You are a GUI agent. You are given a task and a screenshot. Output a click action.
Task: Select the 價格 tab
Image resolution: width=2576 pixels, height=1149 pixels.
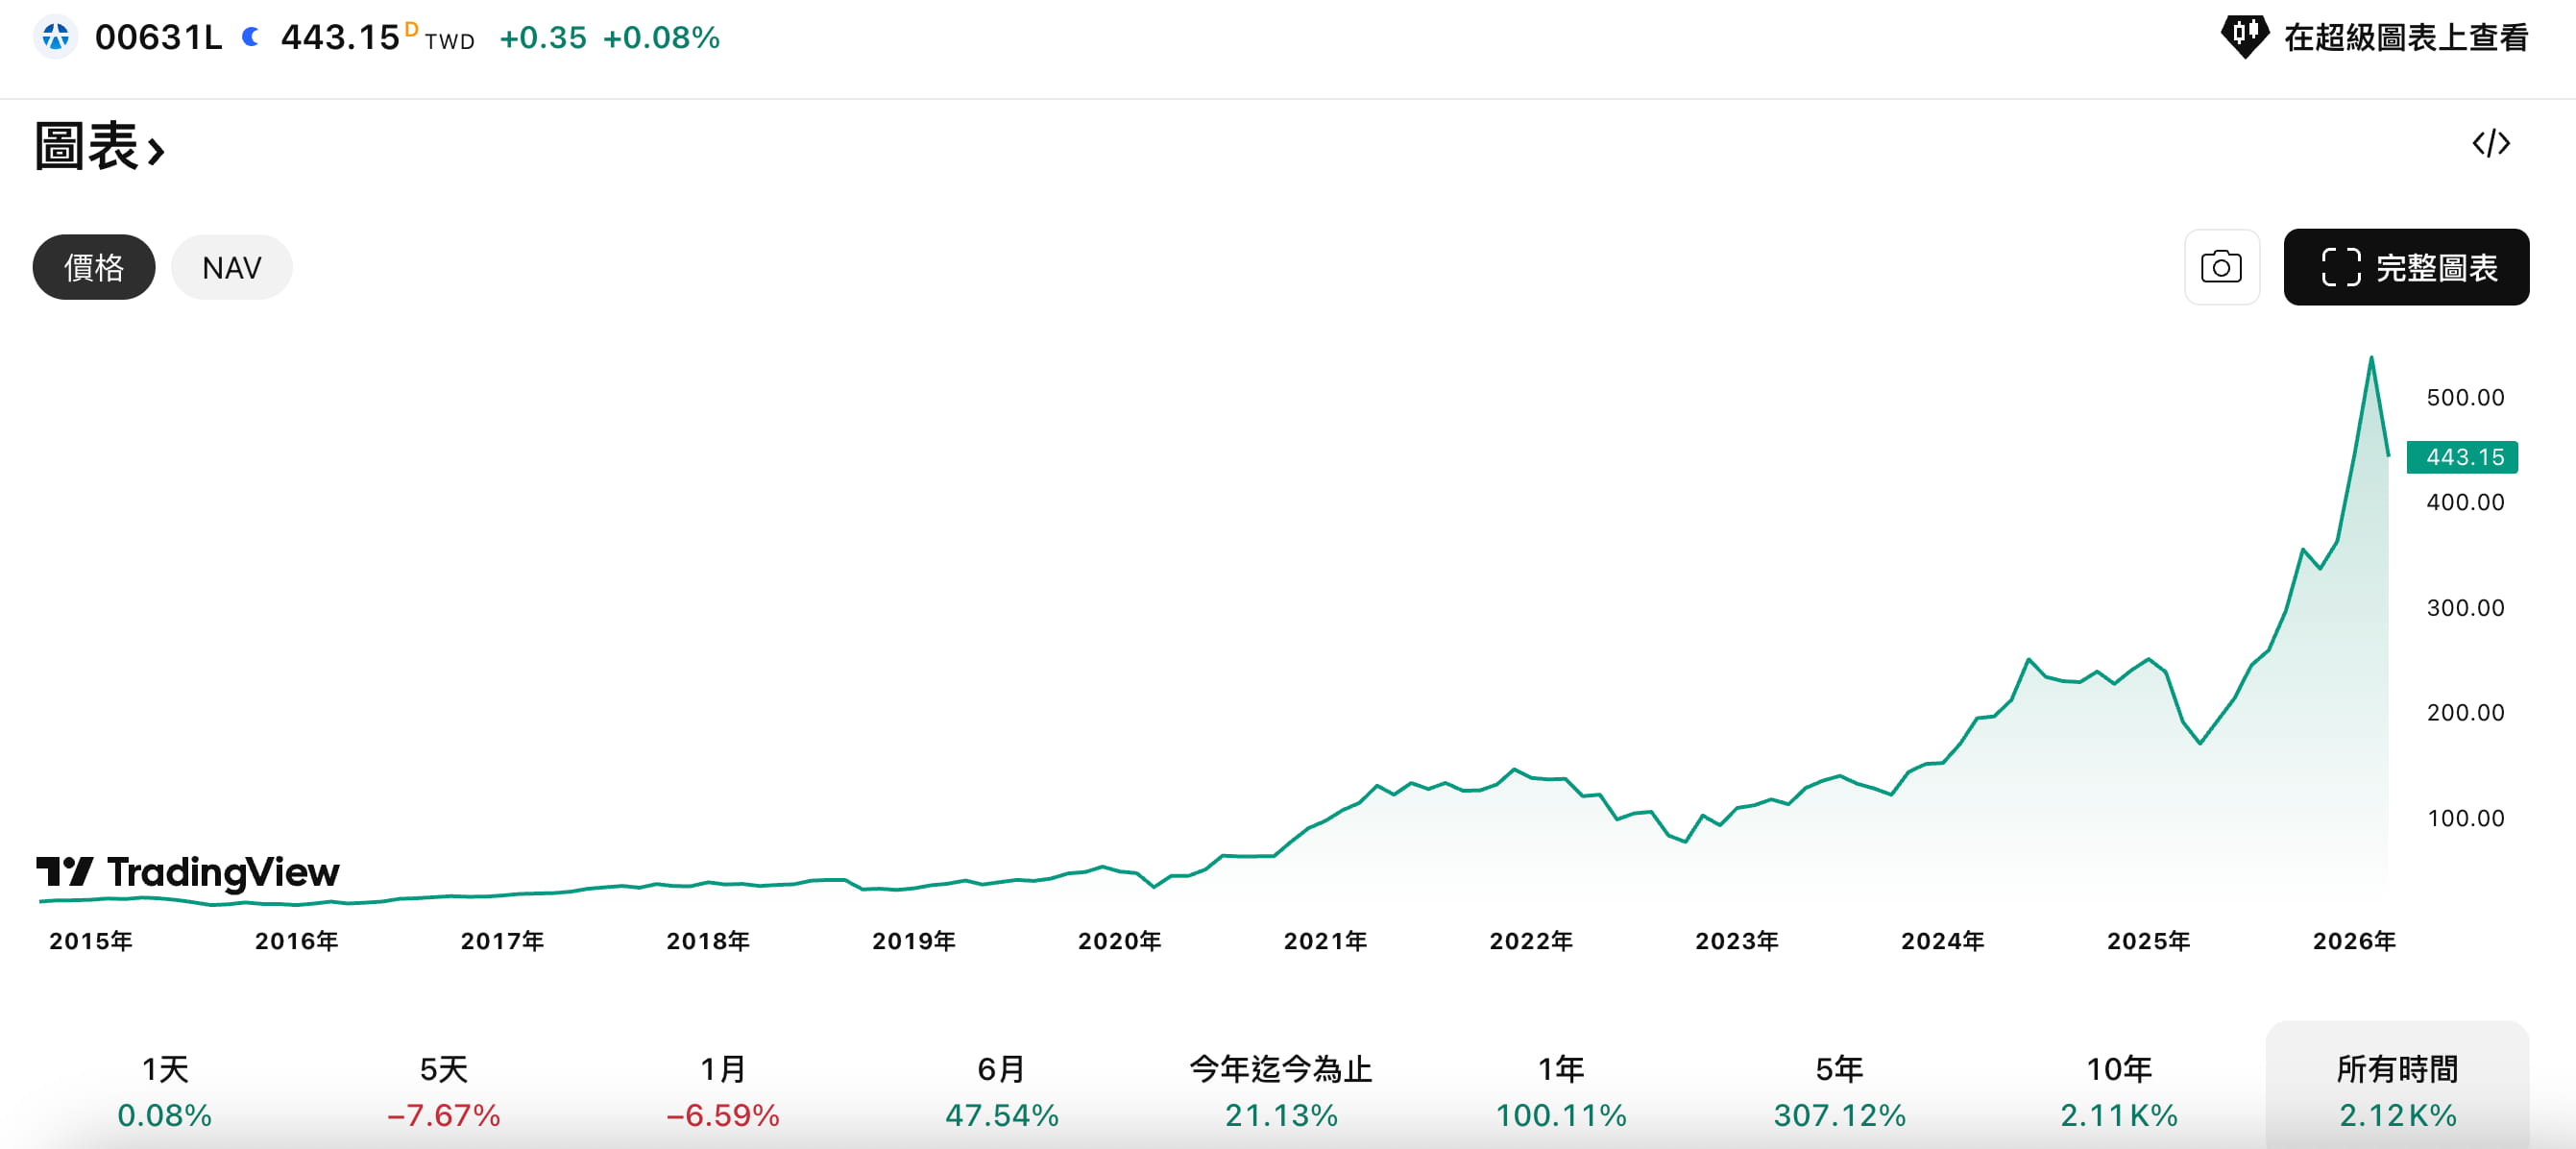coord(94,267)
